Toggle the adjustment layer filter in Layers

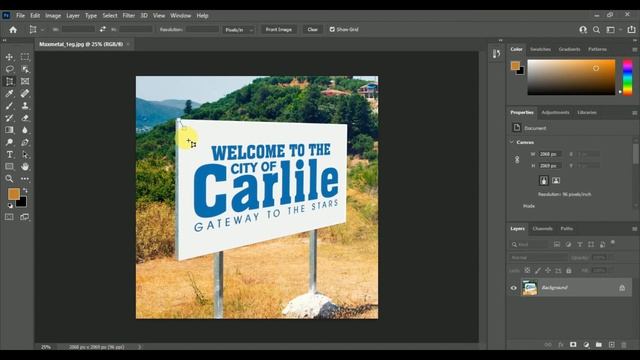[568, 244]
